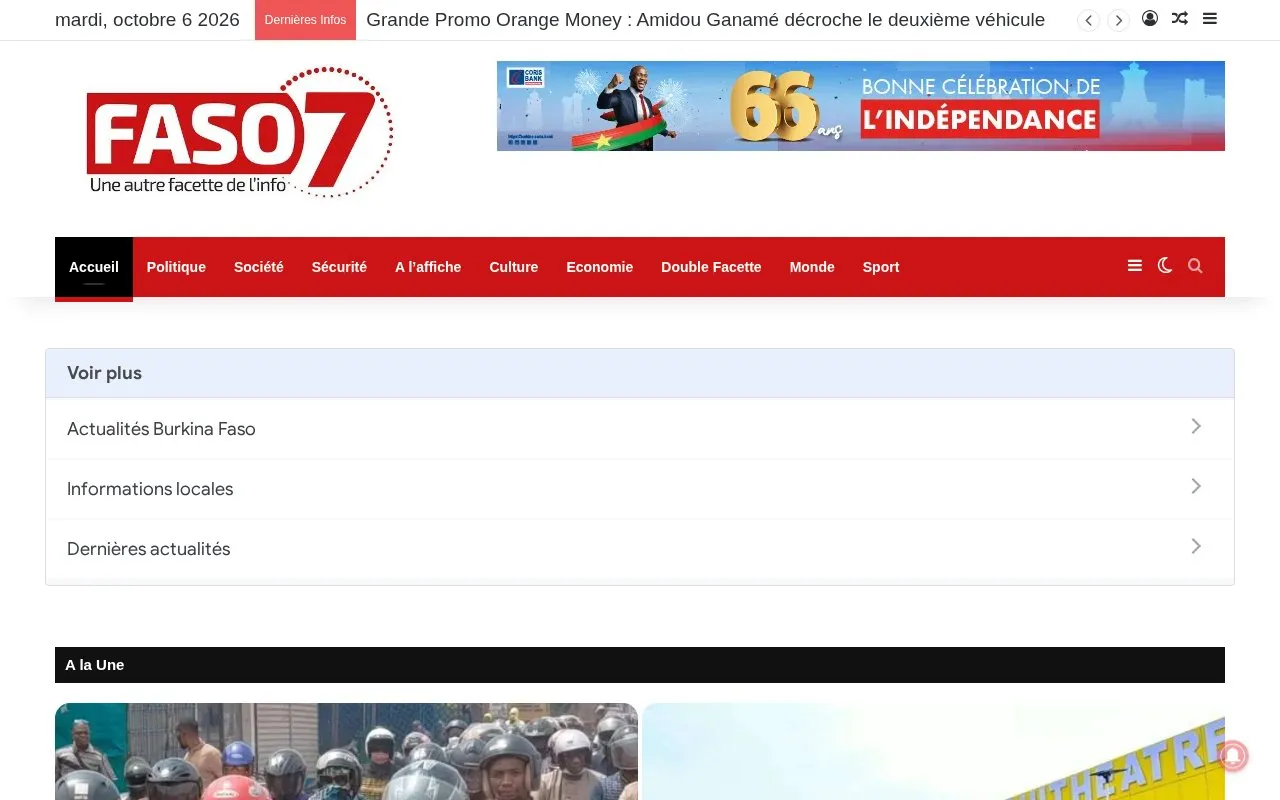Open the Sécurité section
The height and width of the screenshot is (800, 1280).
[339, 267]
